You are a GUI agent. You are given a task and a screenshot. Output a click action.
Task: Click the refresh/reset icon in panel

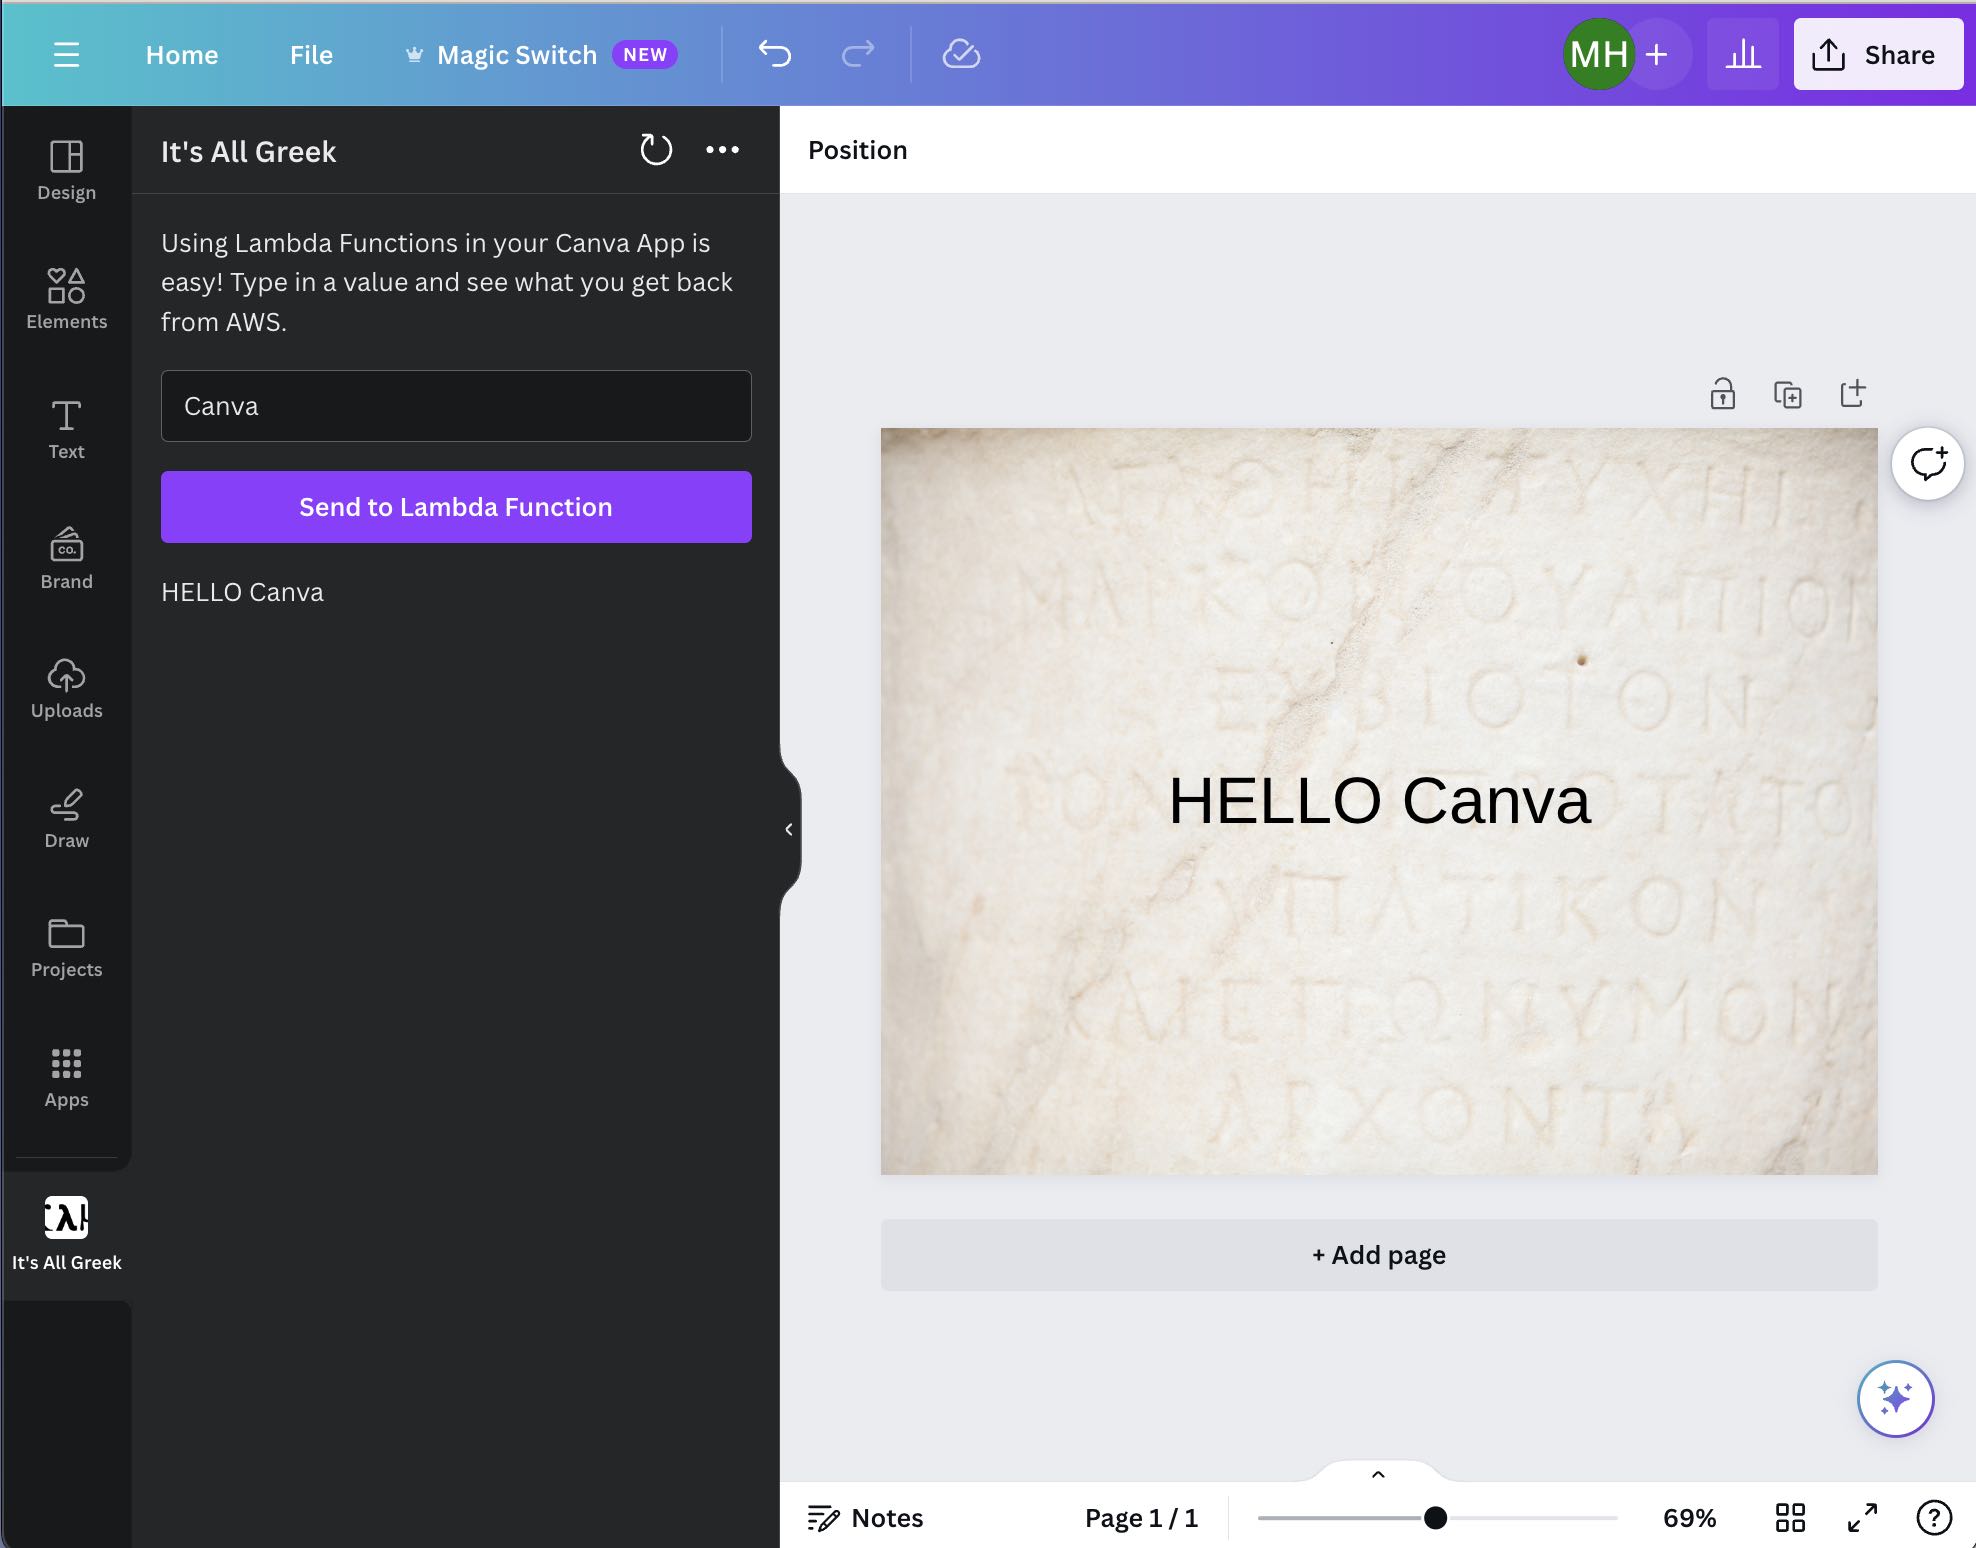(x=654, y=149)
